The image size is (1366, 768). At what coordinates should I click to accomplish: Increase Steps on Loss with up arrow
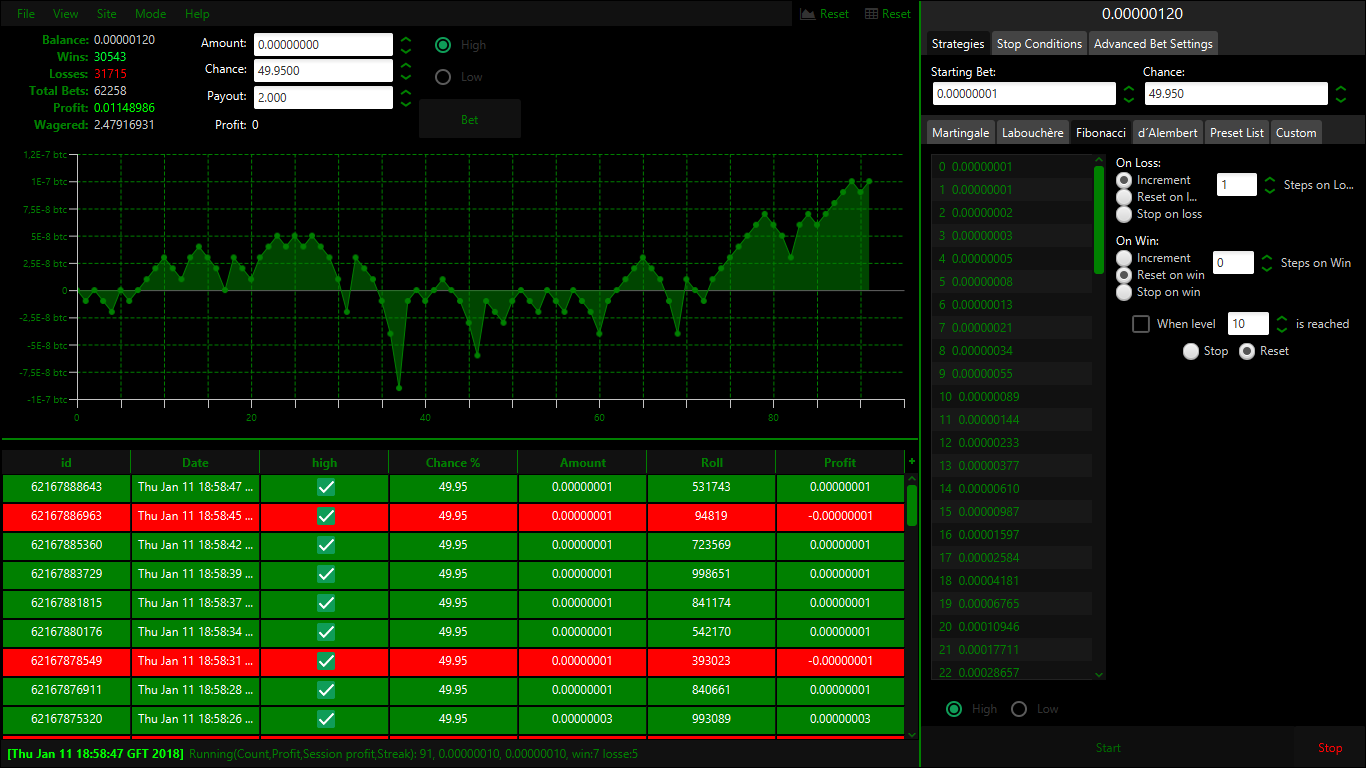click(1270, 180)
